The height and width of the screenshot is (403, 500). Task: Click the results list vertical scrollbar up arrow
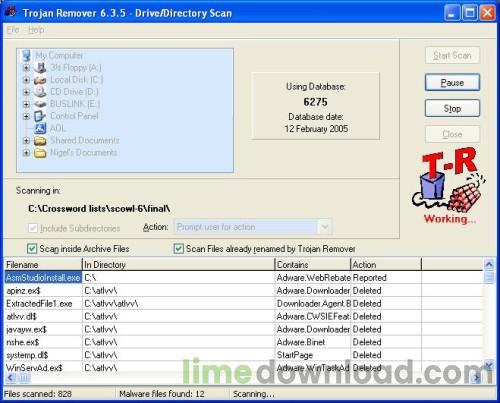click(x=489, y=265)
